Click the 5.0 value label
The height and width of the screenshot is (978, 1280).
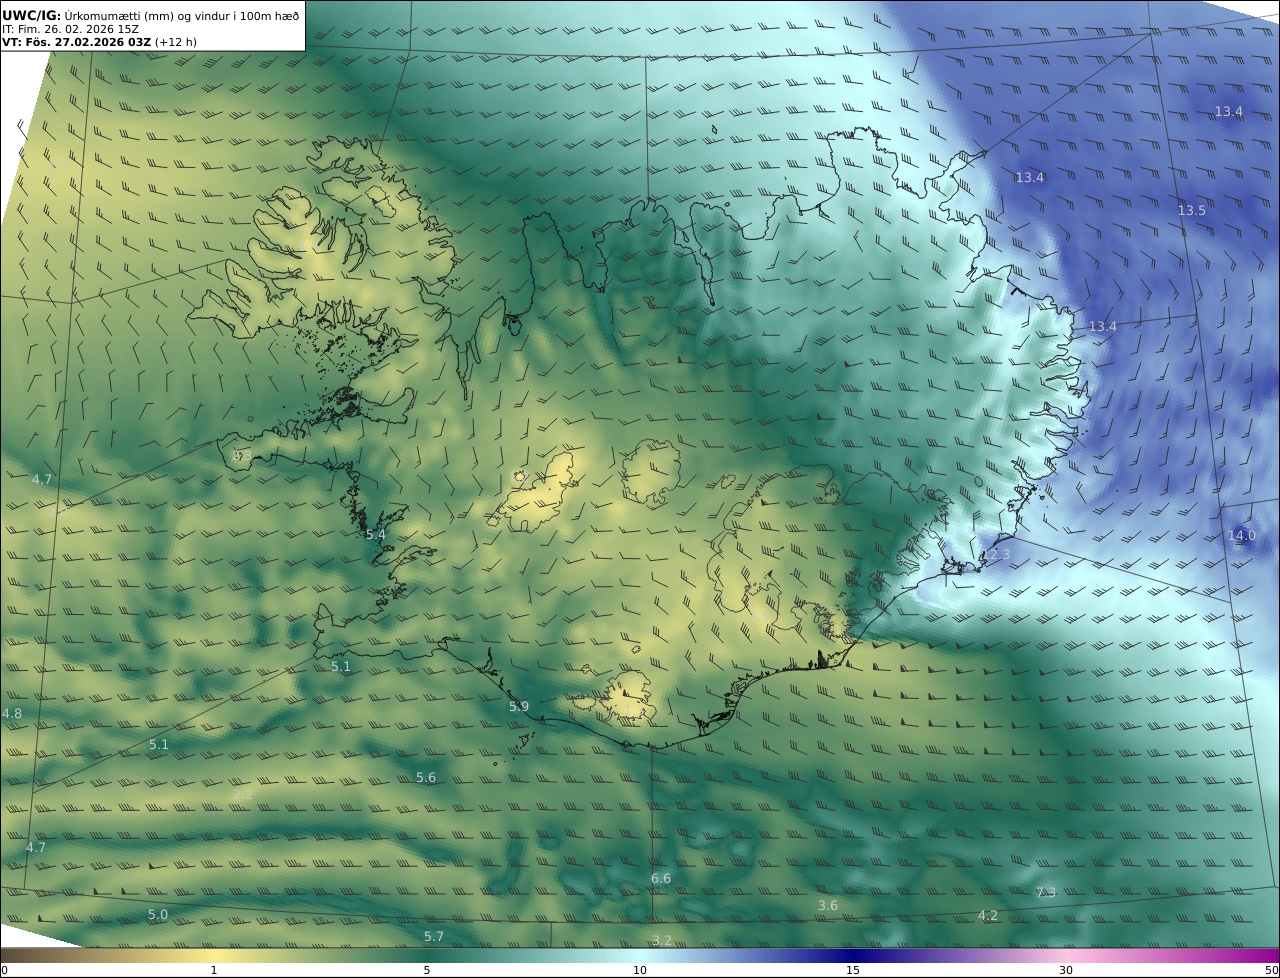point(158,915)
